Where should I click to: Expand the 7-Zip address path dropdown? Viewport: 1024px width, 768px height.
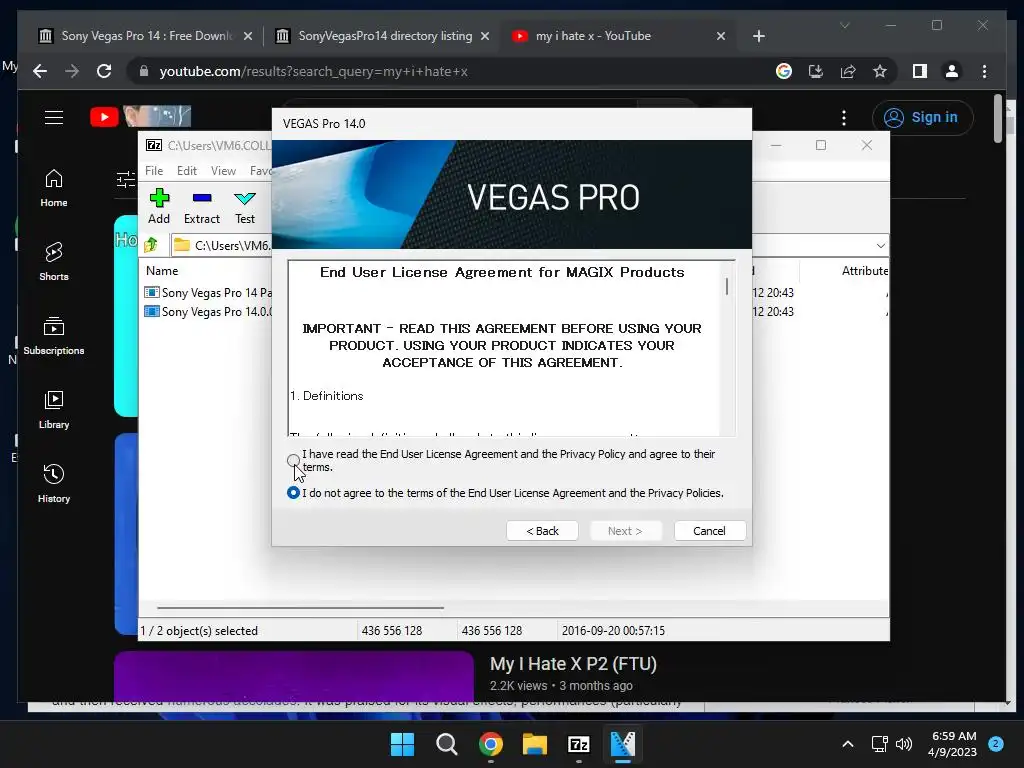880,246
